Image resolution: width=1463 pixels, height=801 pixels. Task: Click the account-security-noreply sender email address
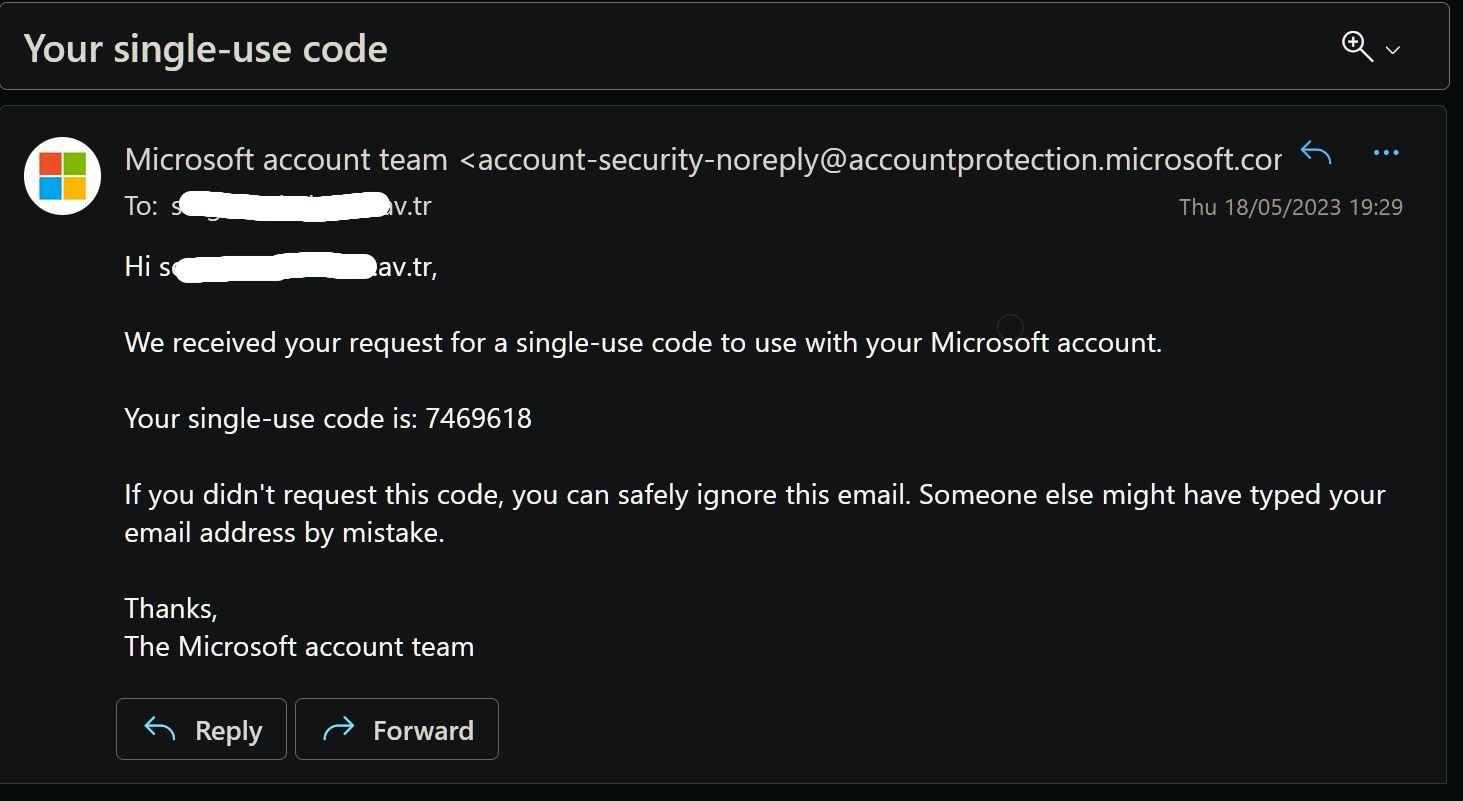(x=870, y=159)
